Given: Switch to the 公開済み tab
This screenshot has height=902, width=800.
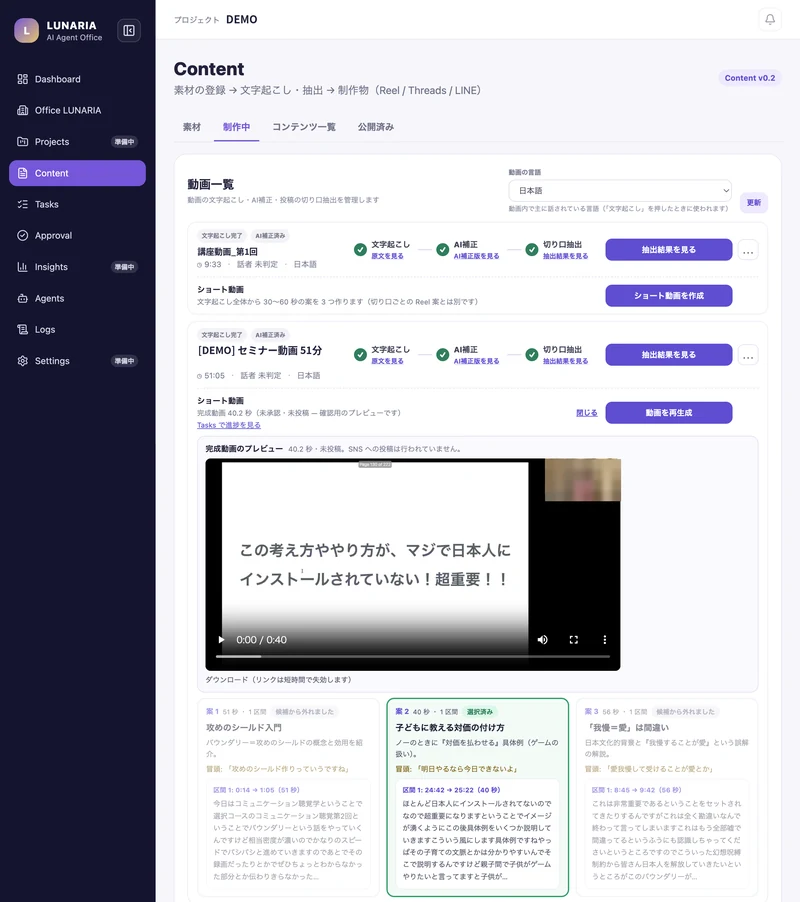Looking at the screenshot, I should click(x=376, y=127).
